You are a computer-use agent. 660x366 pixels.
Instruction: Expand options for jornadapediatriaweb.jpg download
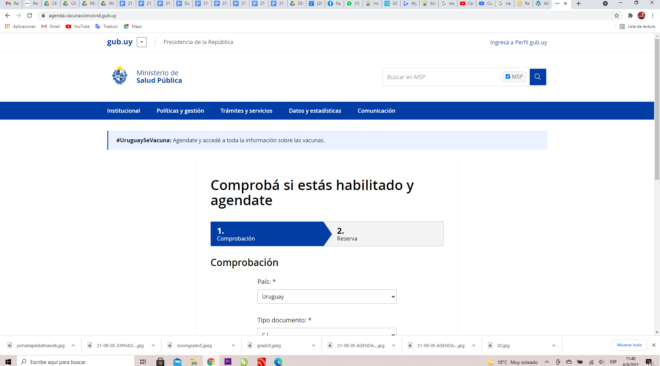coord(73,345)
